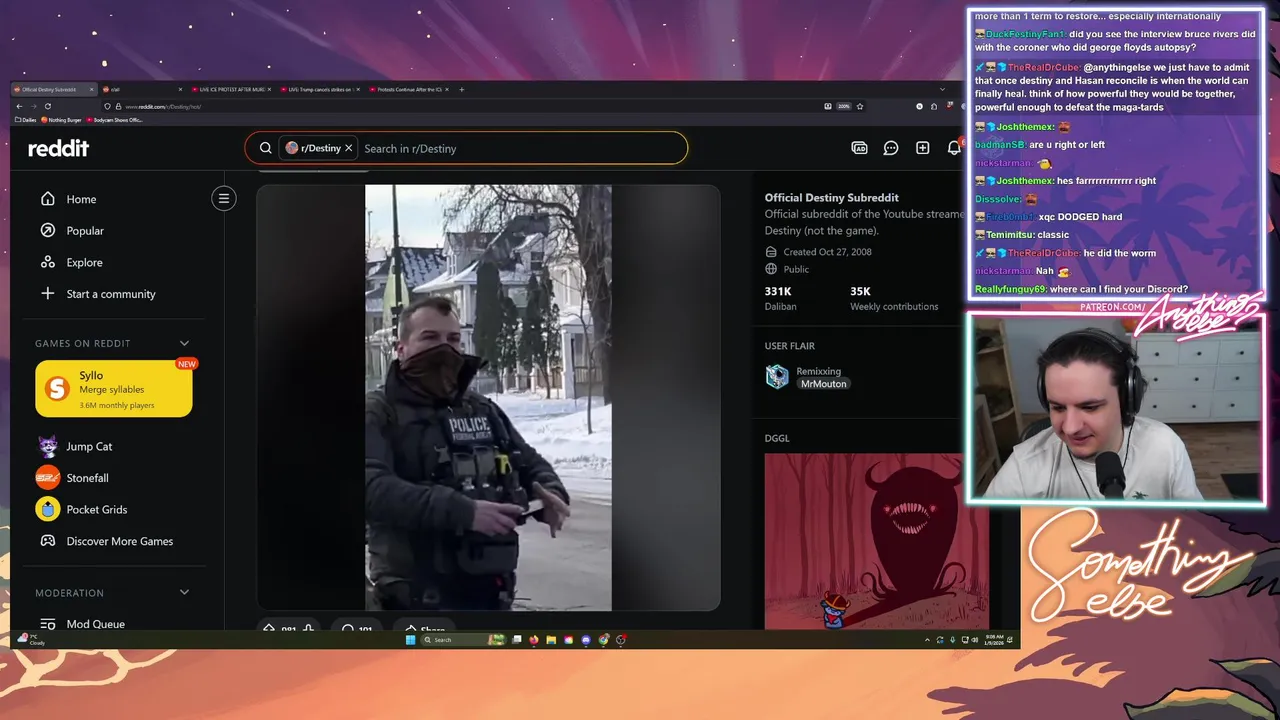The height and width of the screenshot is (720, 1280).
Task: Open the weather widget on taskbar
Action: click(31, 640)
